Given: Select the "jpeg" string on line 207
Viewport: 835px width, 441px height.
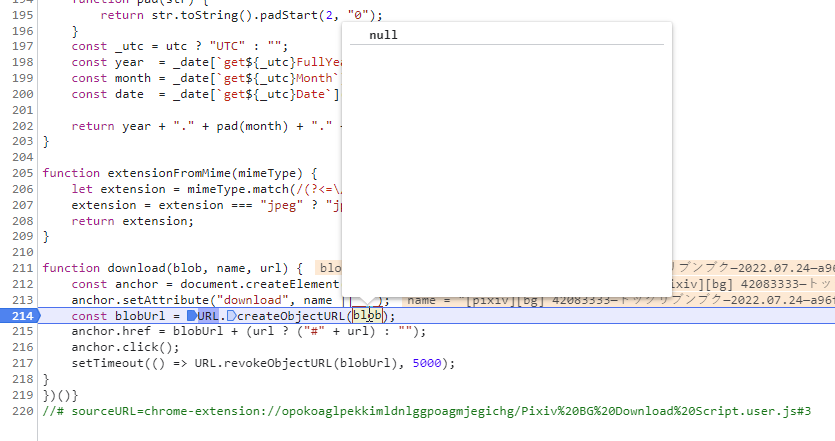Looking at the screenshot, I should pyautogui.click(x=282, y=205).
